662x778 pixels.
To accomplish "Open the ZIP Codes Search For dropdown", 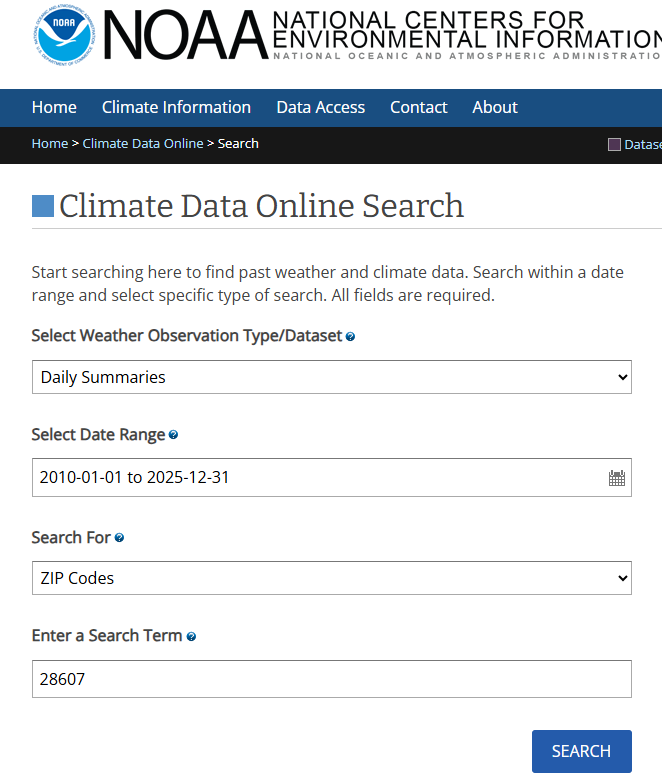I will click(331, 578).
